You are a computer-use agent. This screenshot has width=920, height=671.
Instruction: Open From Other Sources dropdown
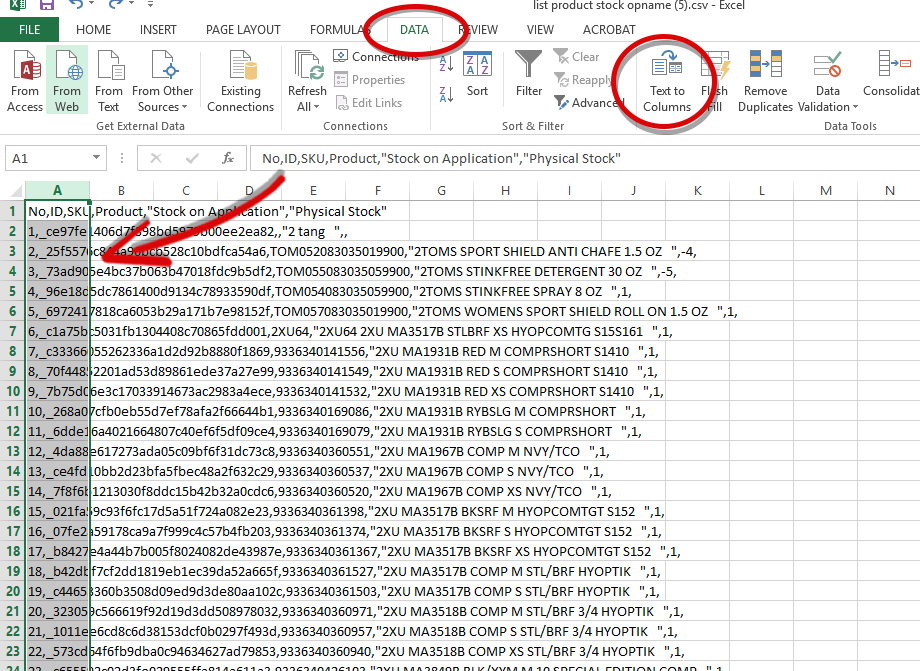(x=163, y=81)
